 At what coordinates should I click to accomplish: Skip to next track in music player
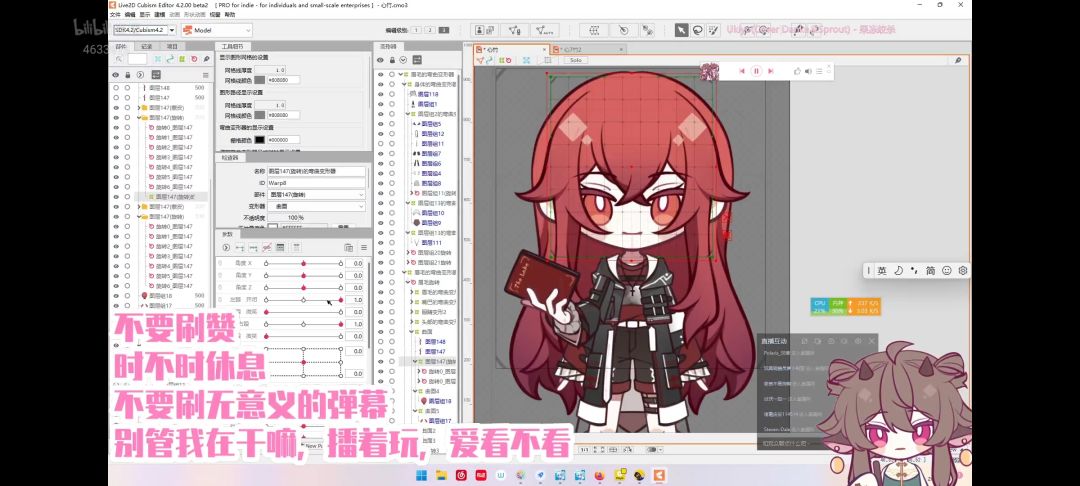(x=771, y=71)
